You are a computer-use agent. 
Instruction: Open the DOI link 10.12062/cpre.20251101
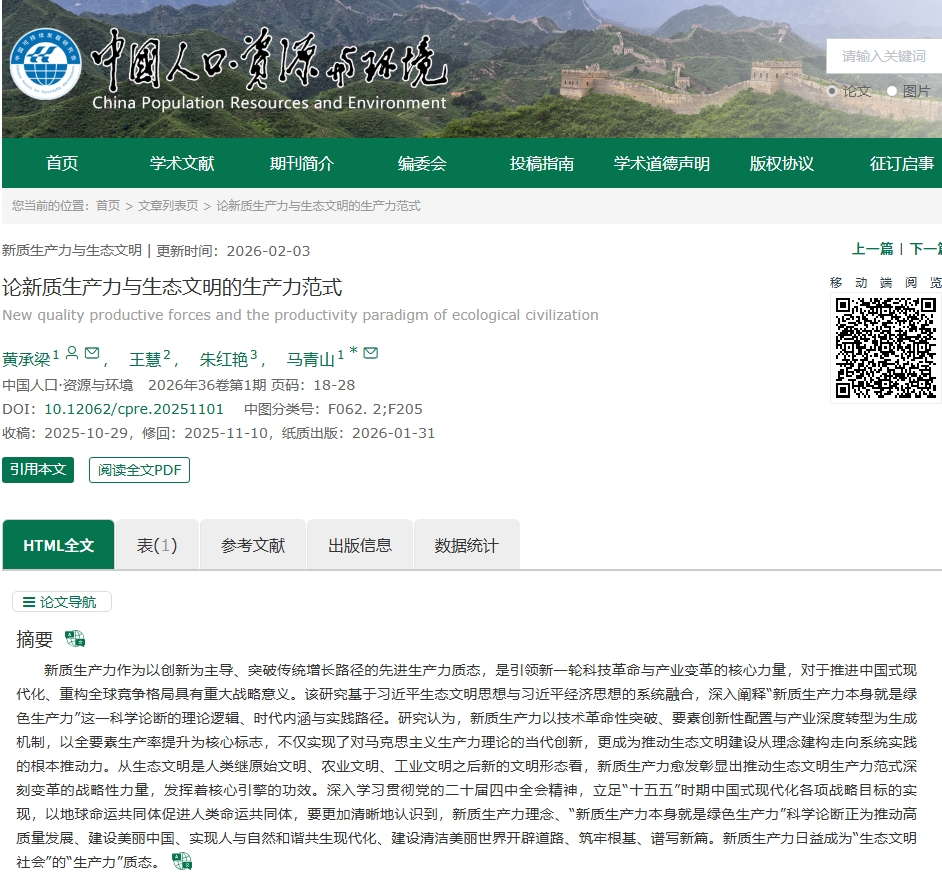click(x=134, y=409)
